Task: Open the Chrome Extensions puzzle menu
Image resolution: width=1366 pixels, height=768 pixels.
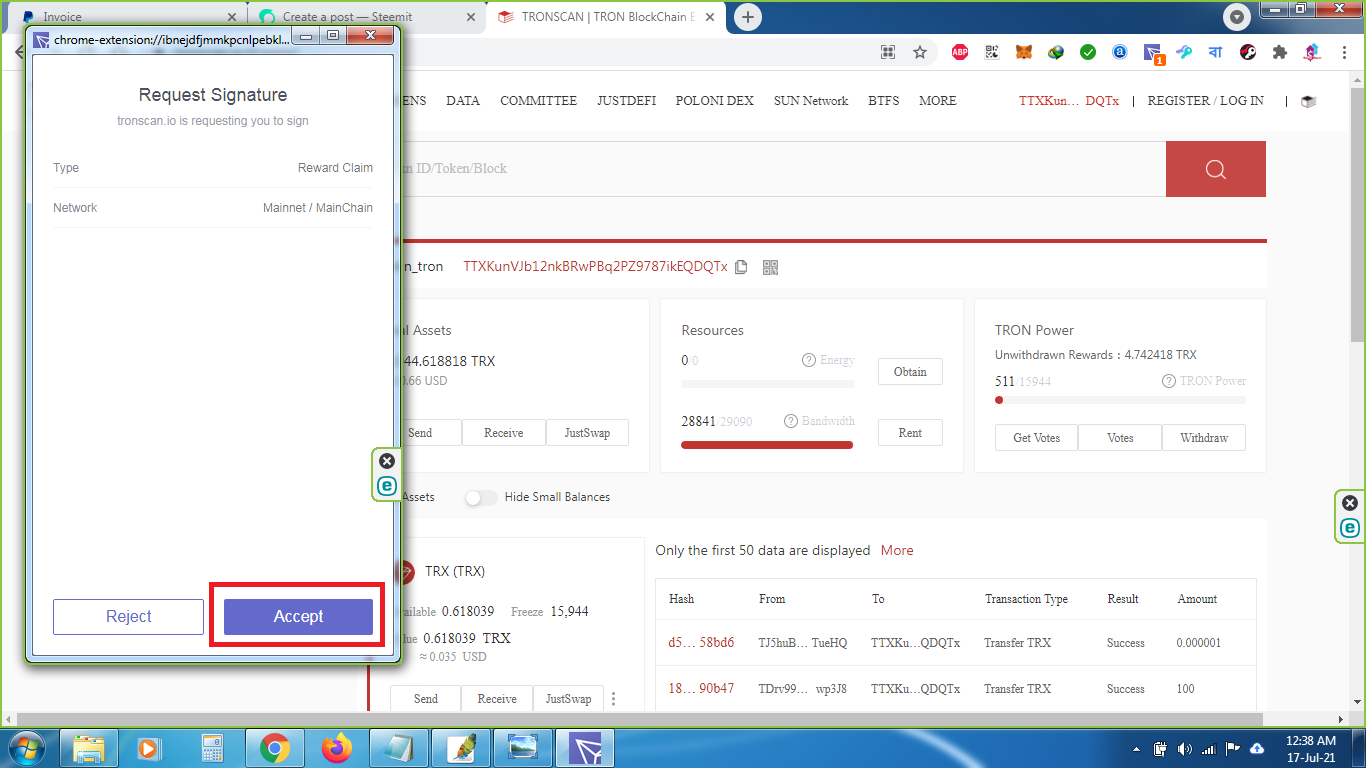Action: coord(1280,52)
